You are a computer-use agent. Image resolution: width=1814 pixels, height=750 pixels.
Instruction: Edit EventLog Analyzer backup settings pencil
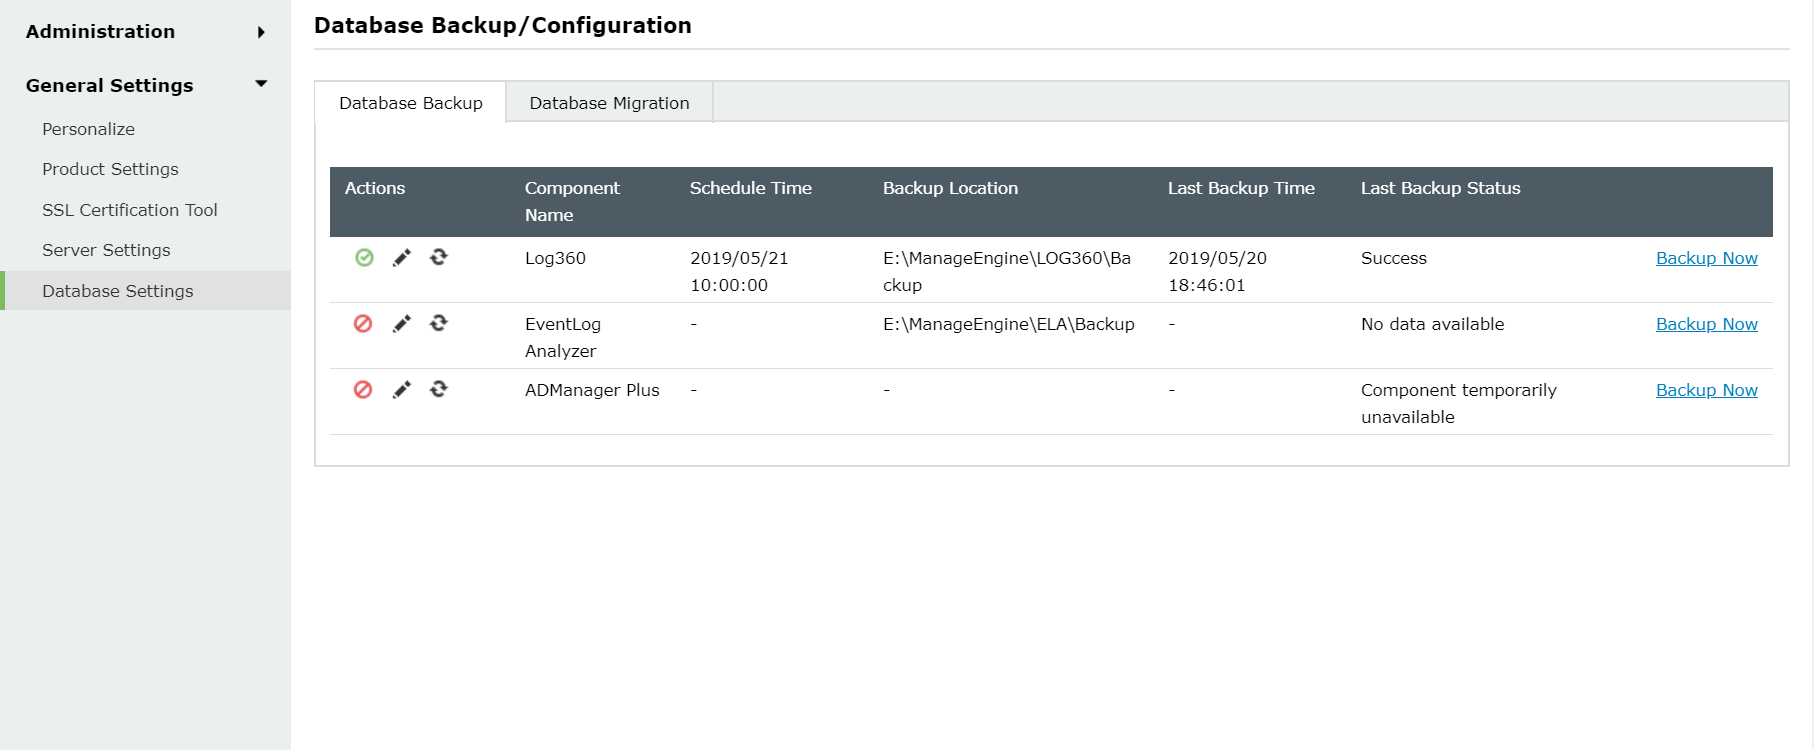click(x=402, y=323)
